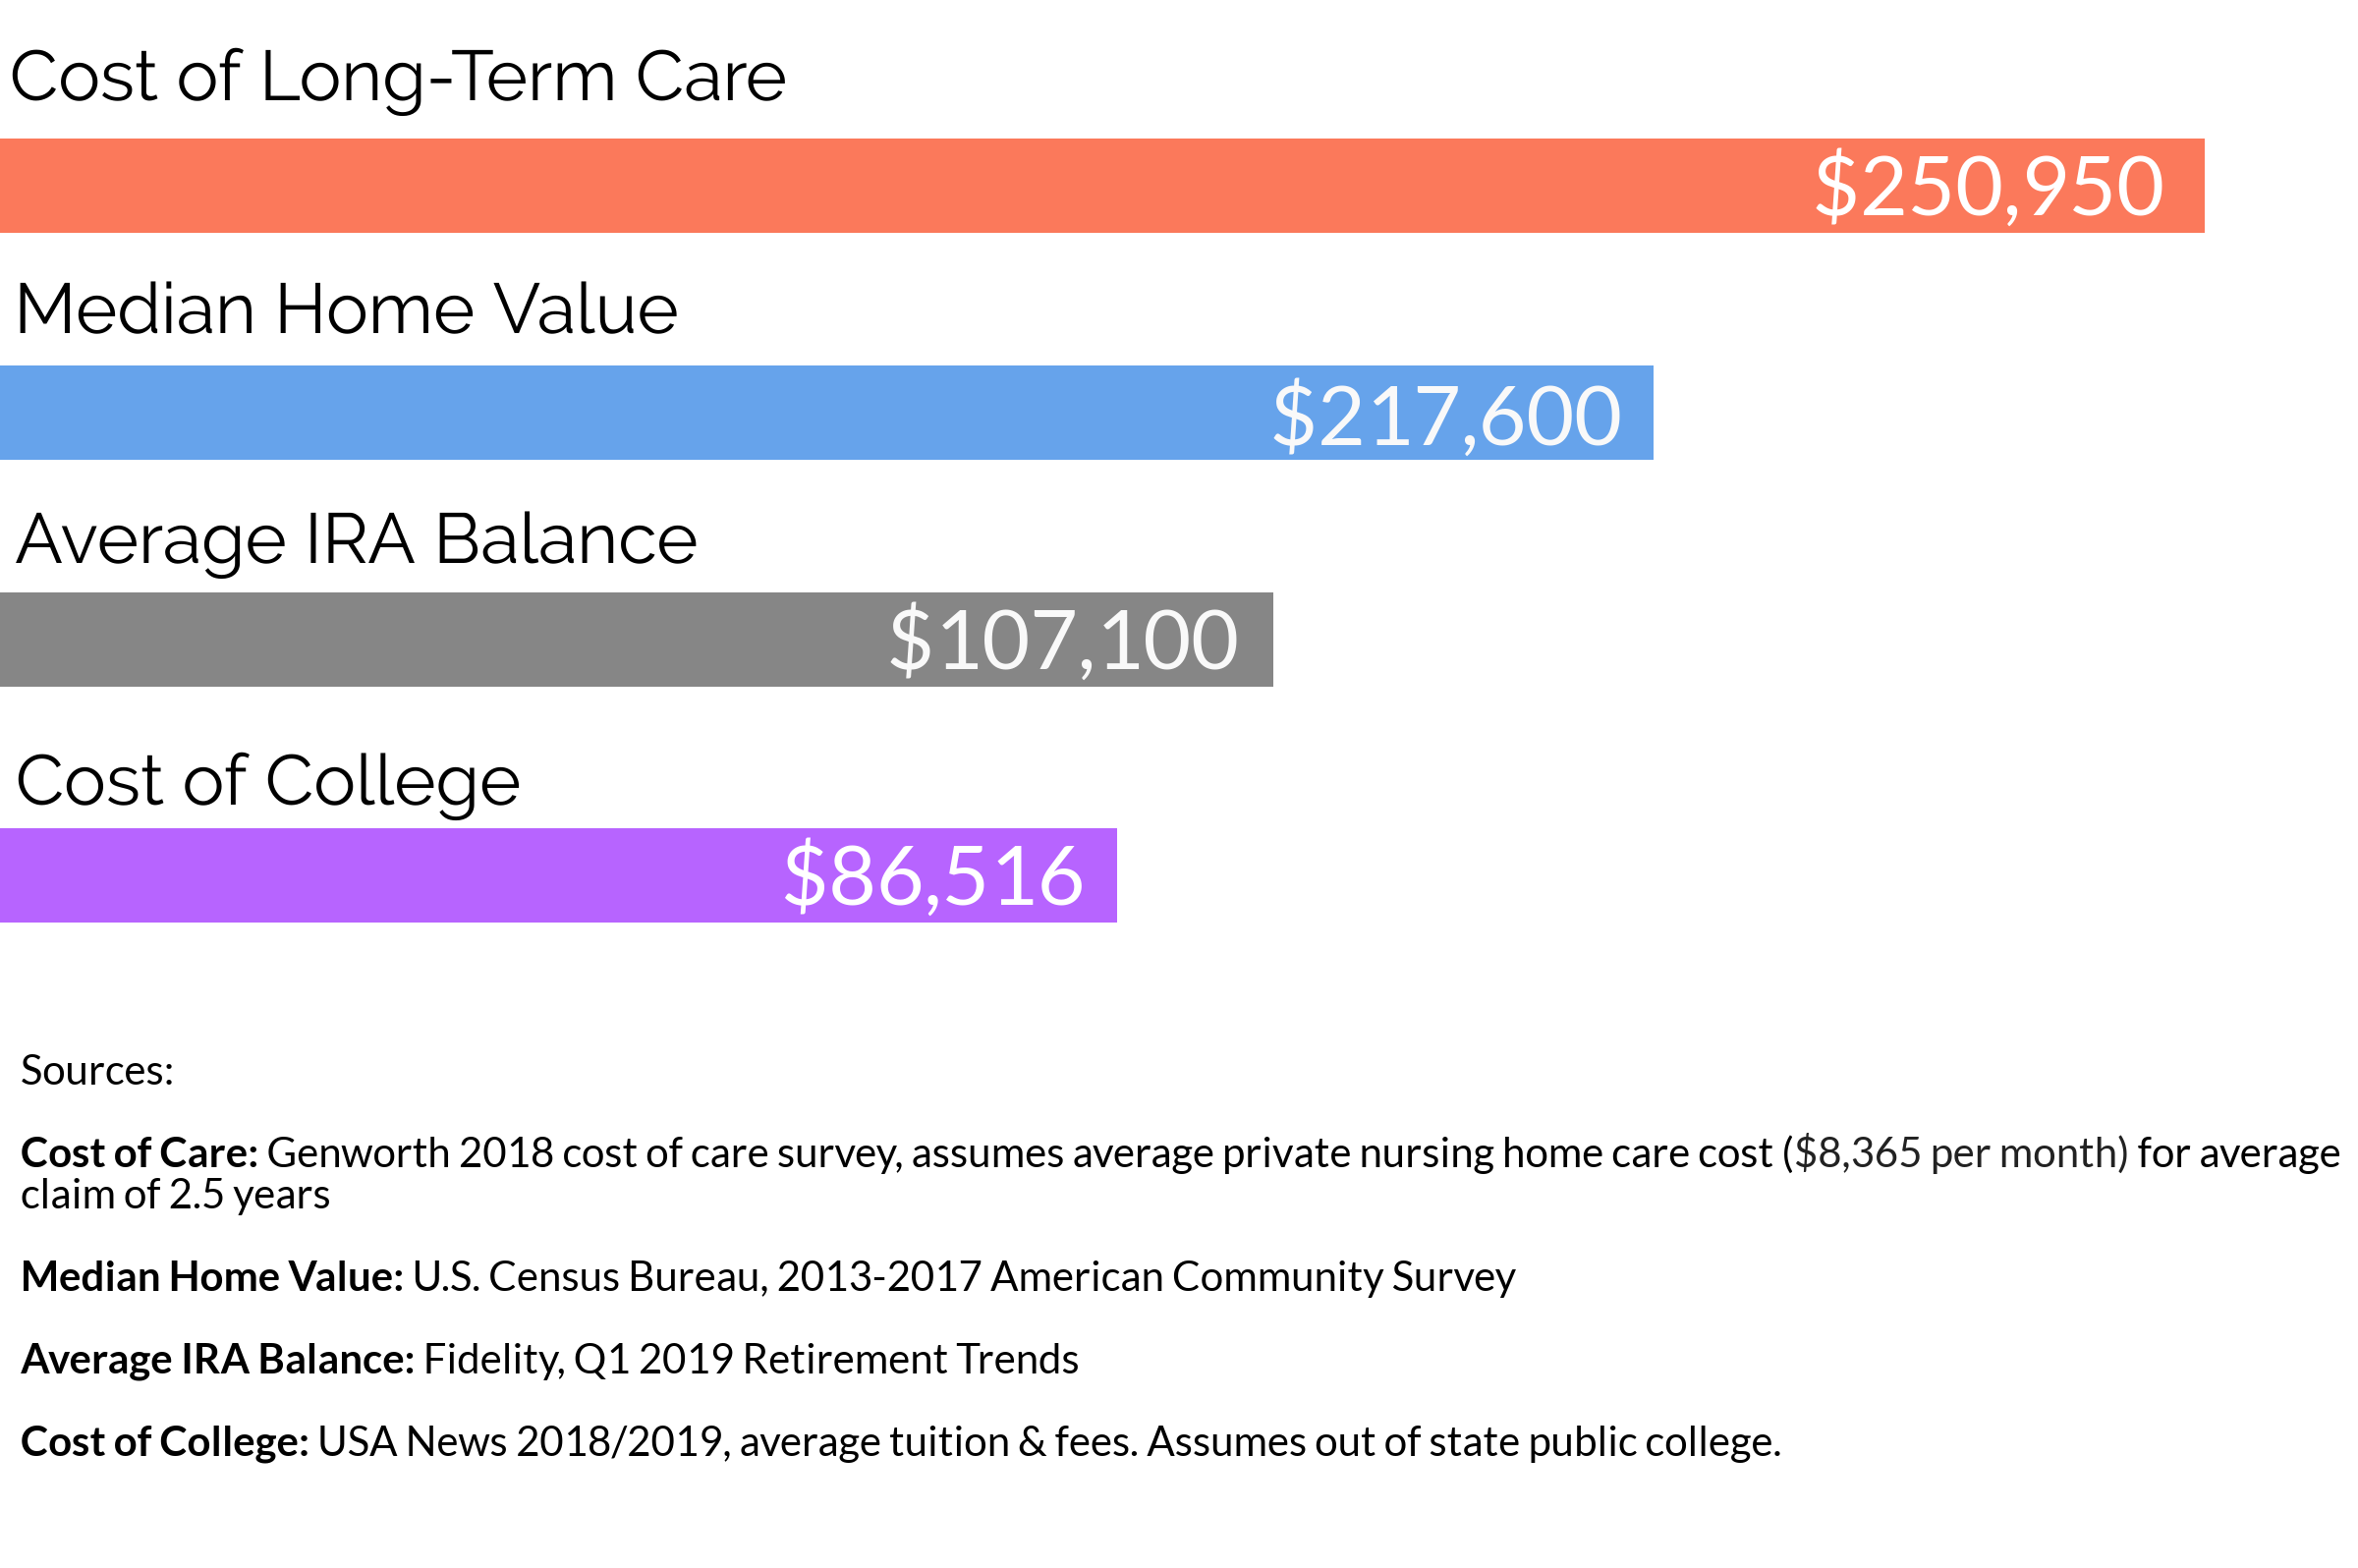Select the $250,950 value label
The image size is (2358, 1568).
coord(1987,187)
